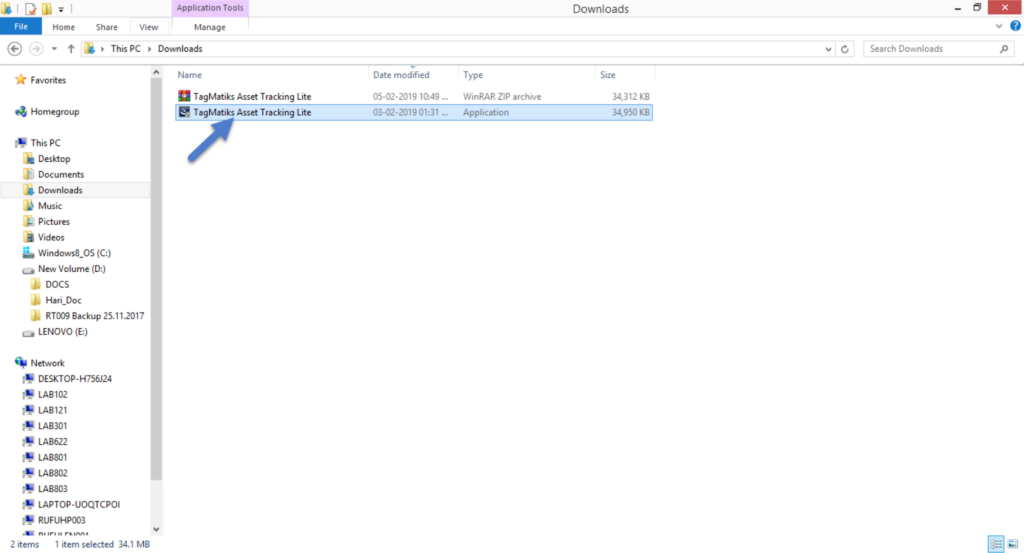This screenshot has height=553, width=1024.
Task: Click the Up one level arrow
Action: click(71, 48)
